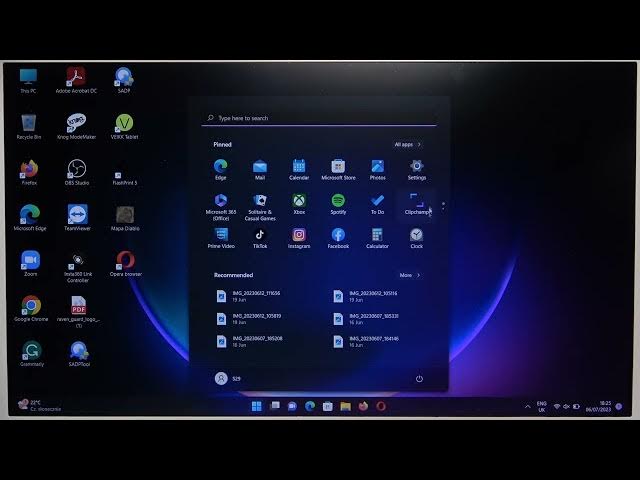Launch Microsoft 365 (Office)
The height and width of the screenshot is (480, 640).
[220, 207]
